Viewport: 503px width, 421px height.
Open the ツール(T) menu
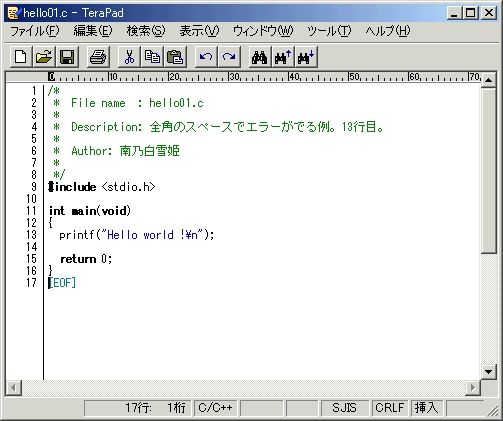pos(329,31)
